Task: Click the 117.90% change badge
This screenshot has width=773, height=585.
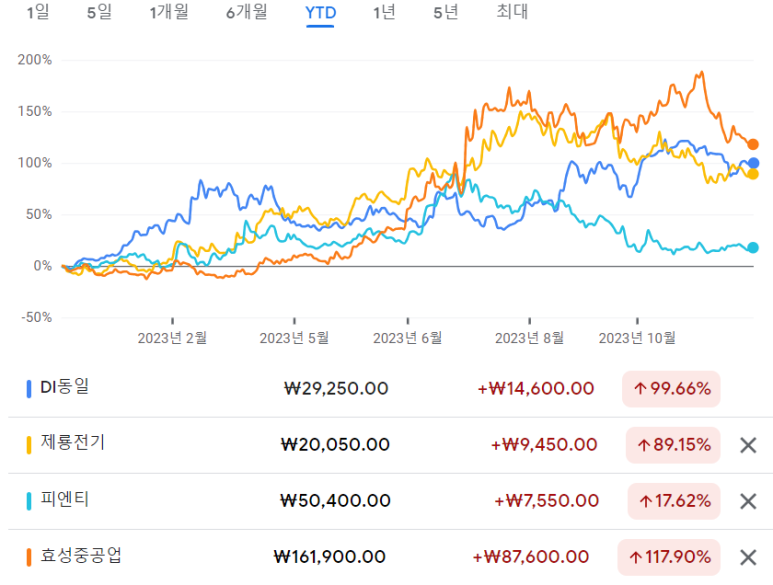Action: coord(668,557)
